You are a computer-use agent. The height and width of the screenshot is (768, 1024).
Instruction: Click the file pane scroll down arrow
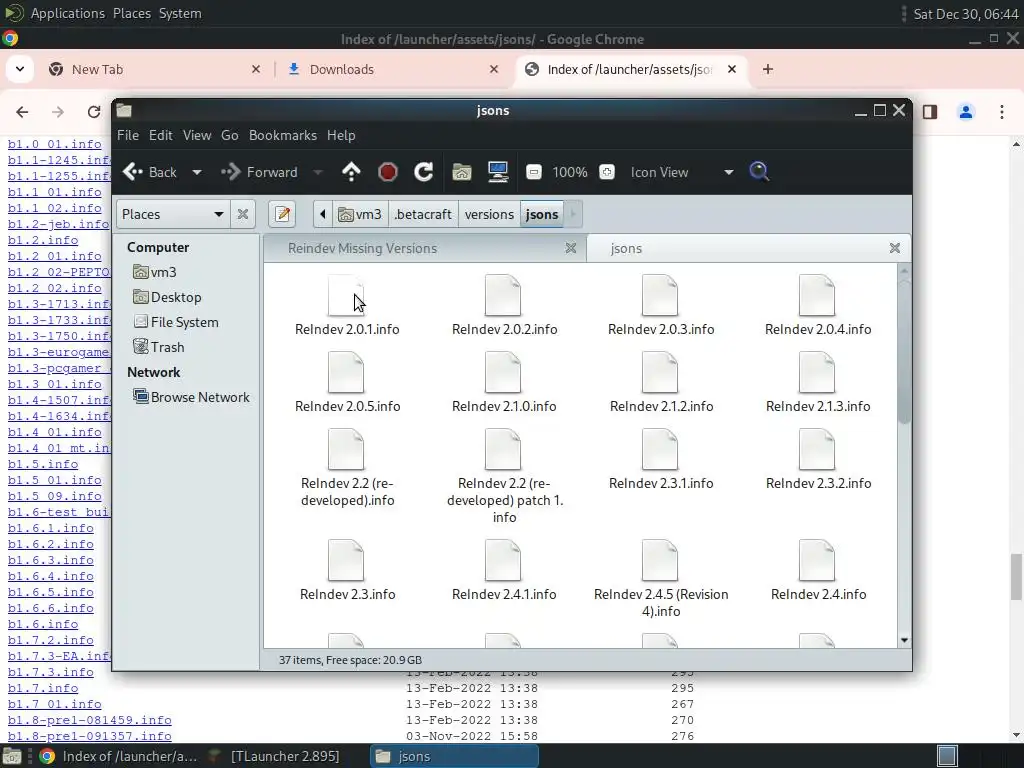[904, 641]
